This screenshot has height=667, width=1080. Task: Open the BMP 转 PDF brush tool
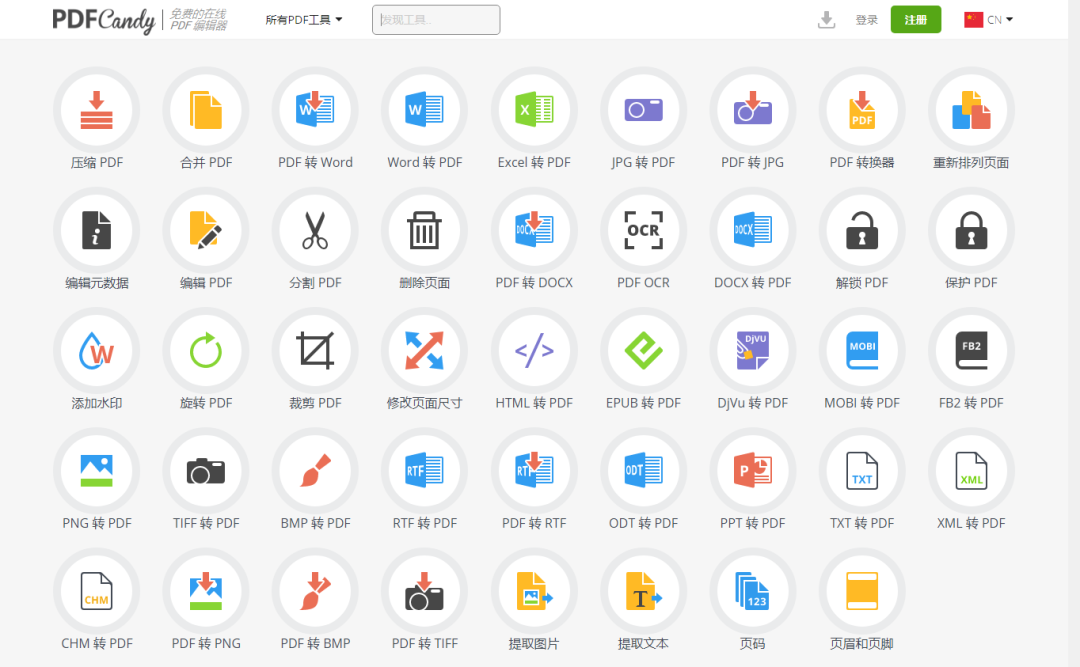(315, 471)
